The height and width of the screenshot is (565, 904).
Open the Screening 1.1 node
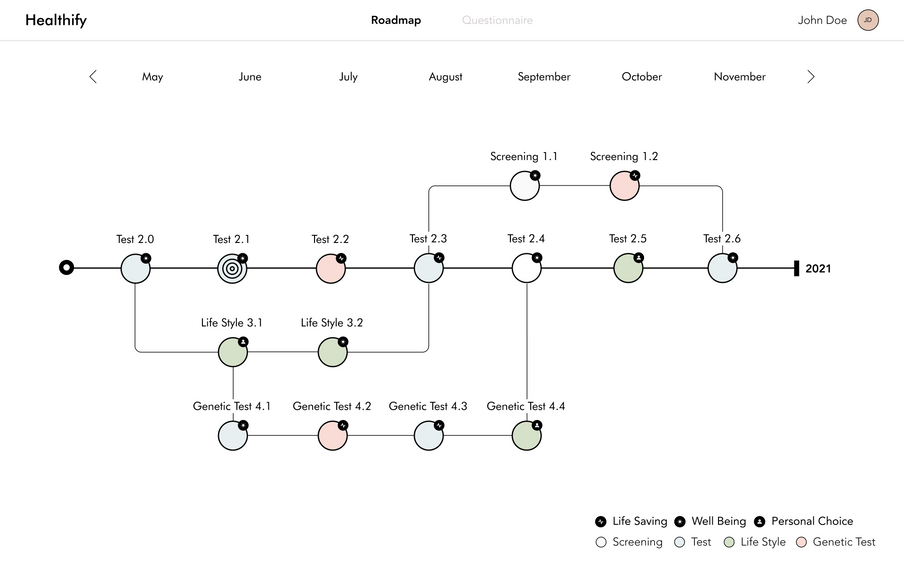525,185
